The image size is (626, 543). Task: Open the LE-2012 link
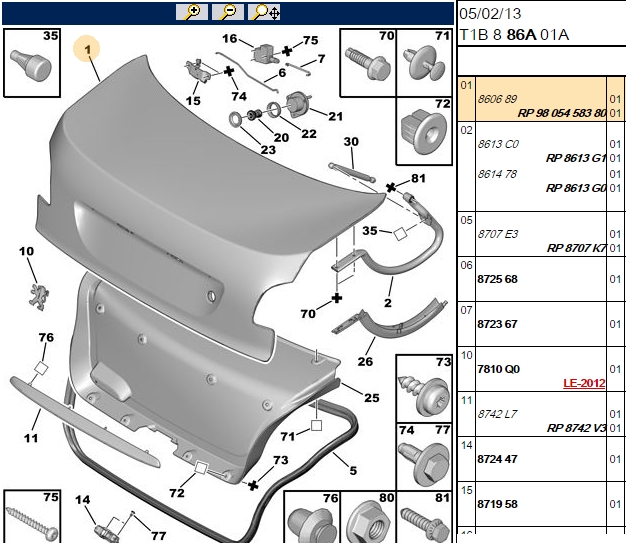584,383
